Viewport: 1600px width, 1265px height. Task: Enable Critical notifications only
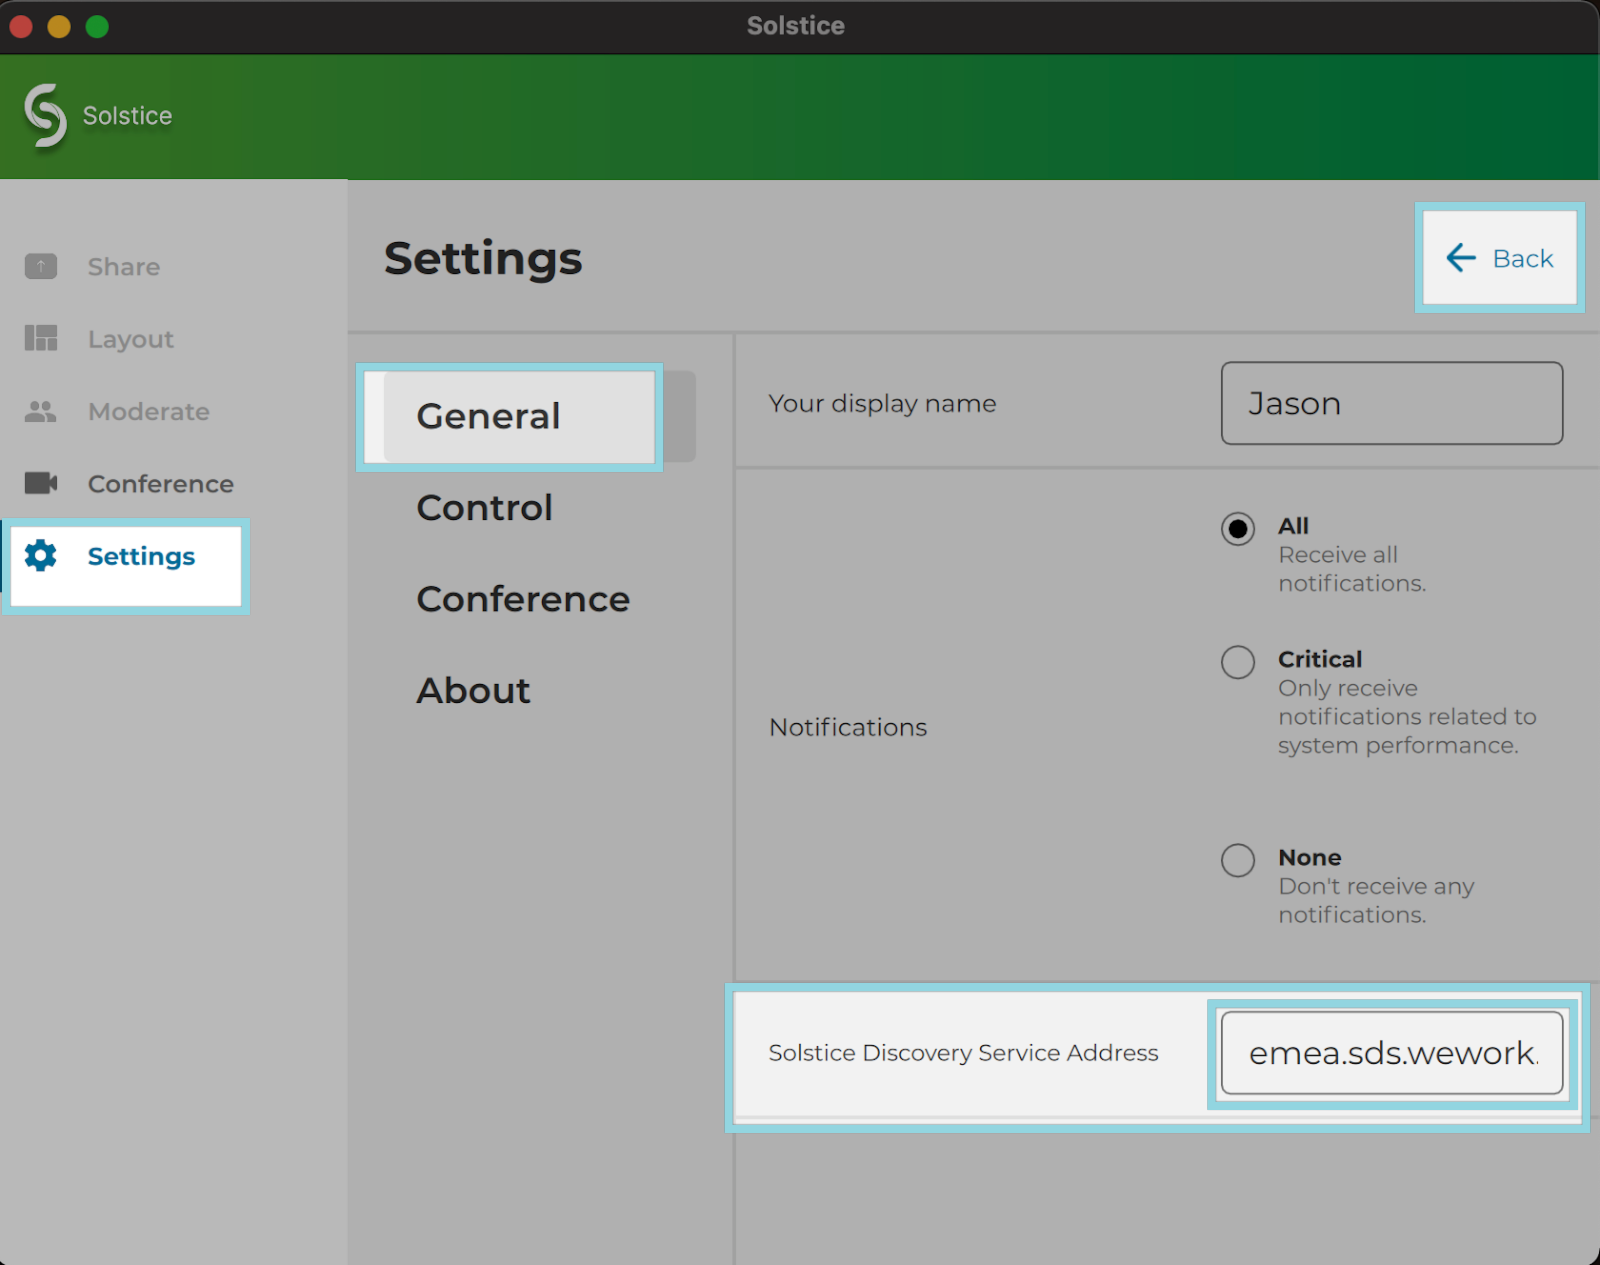tap(1238, 661)
